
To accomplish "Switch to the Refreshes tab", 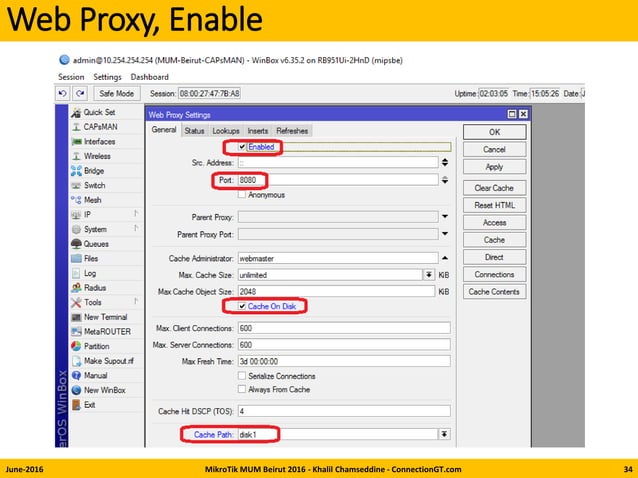I will point(292,131).
